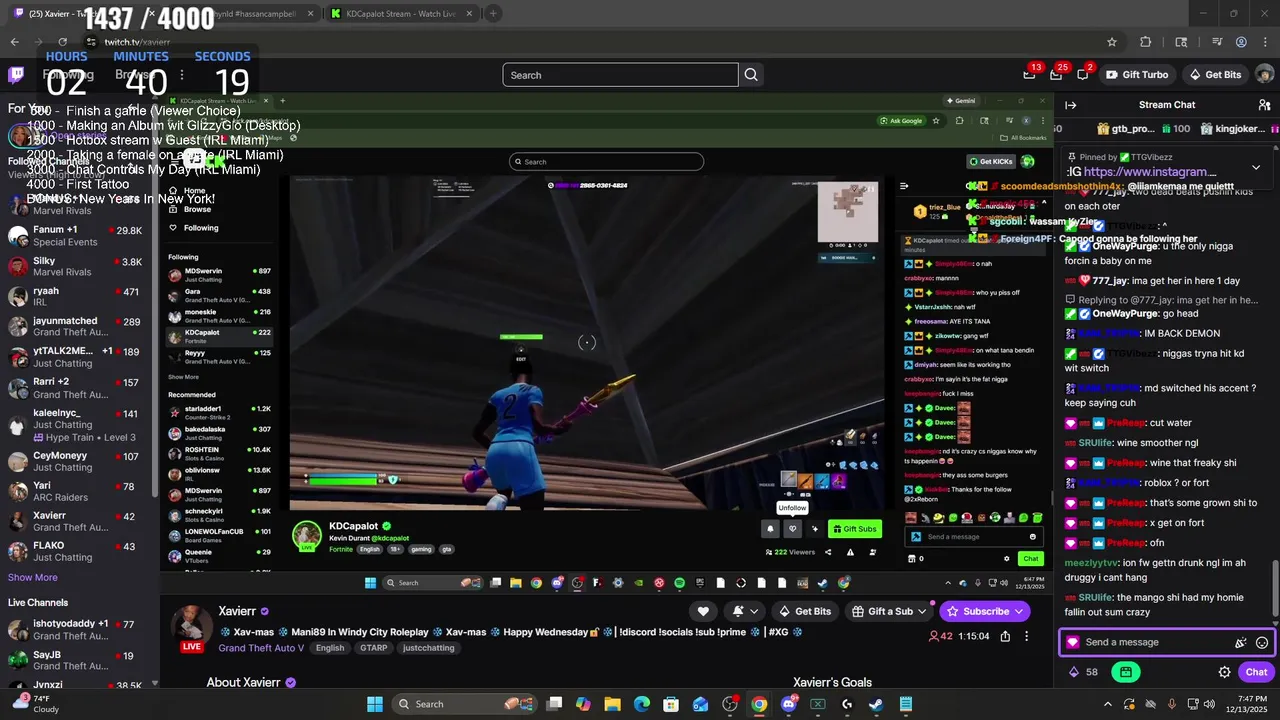Expand Show More followed channels
Screen dimensions: 1280x720
point(33,577)
